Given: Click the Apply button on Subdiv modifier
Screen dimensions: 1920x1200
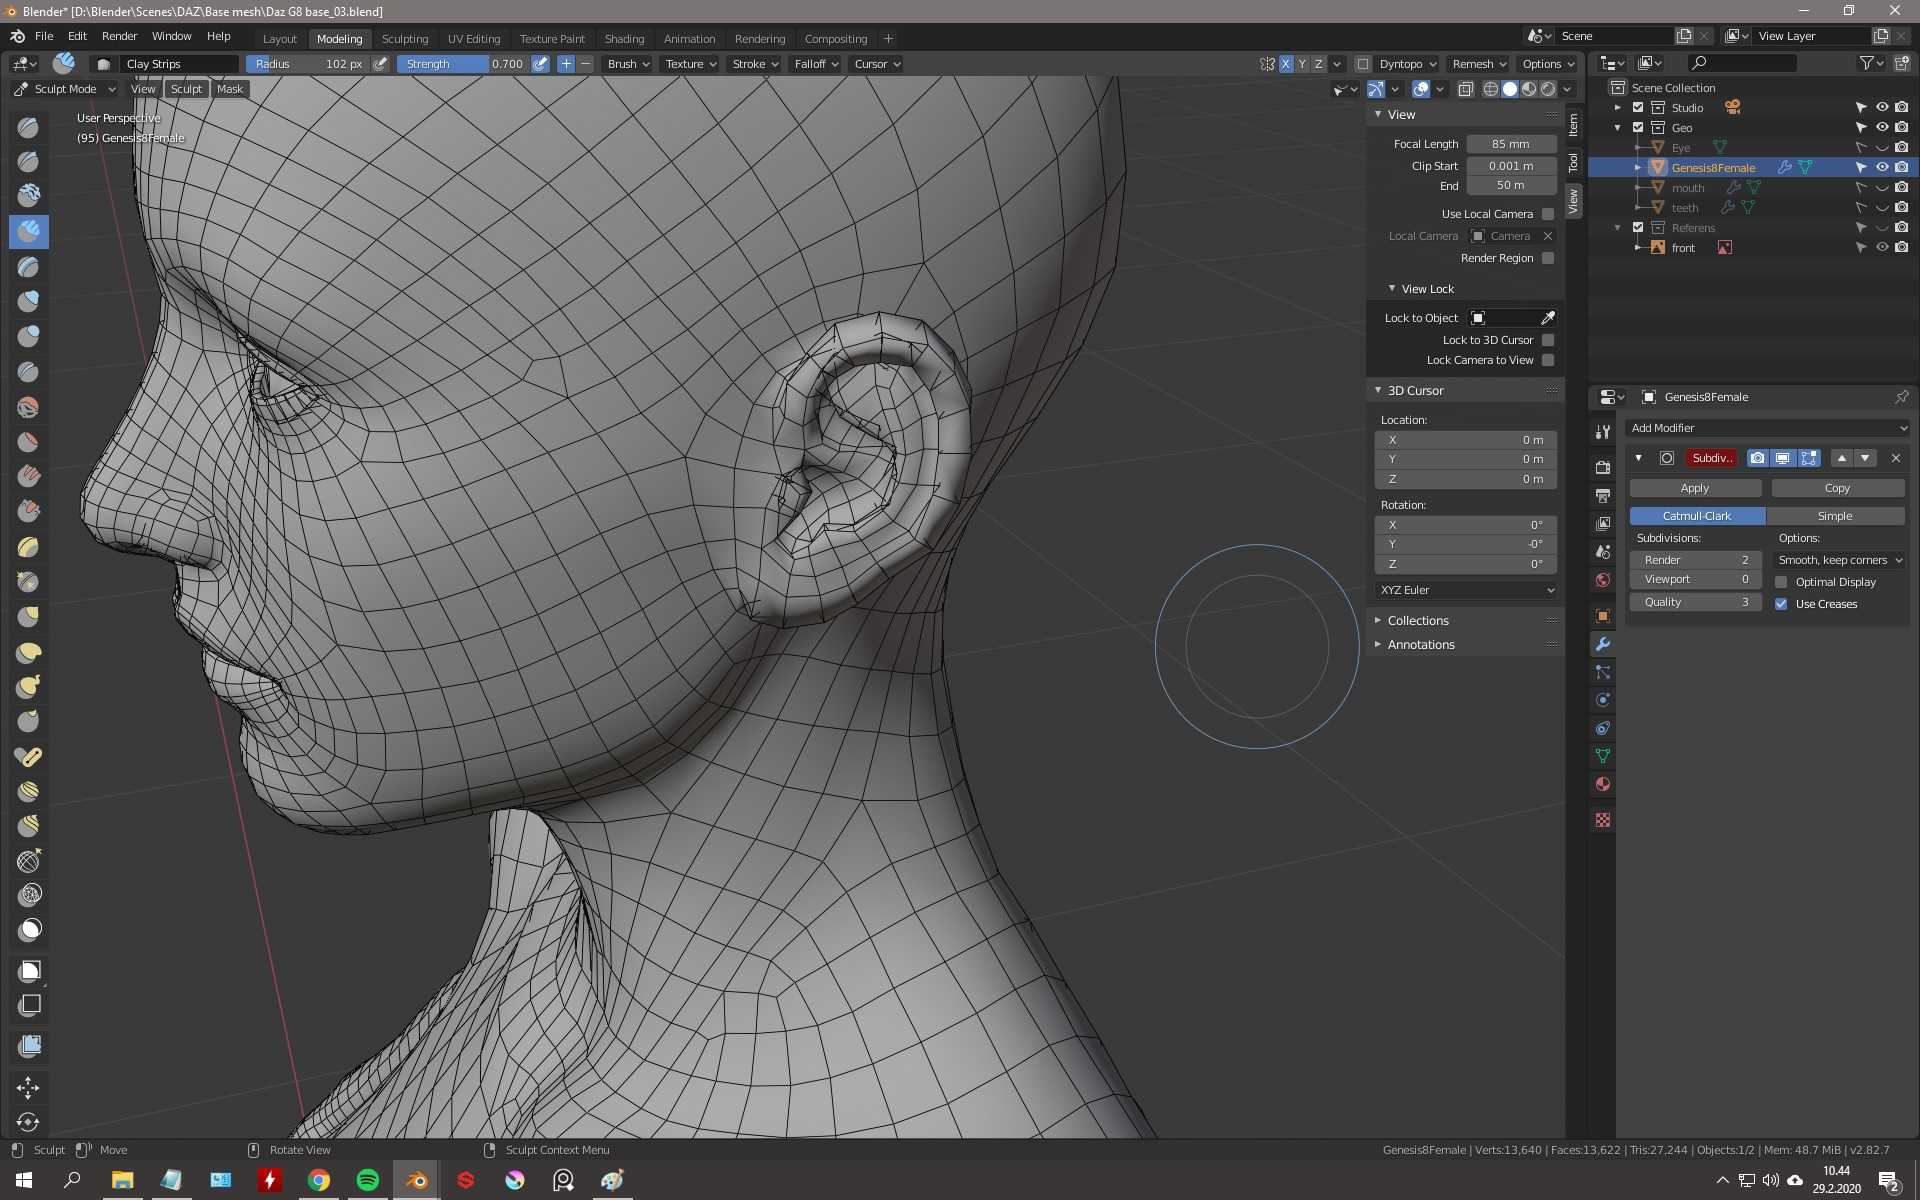Looking at the screenshot, I should 1693,488.
